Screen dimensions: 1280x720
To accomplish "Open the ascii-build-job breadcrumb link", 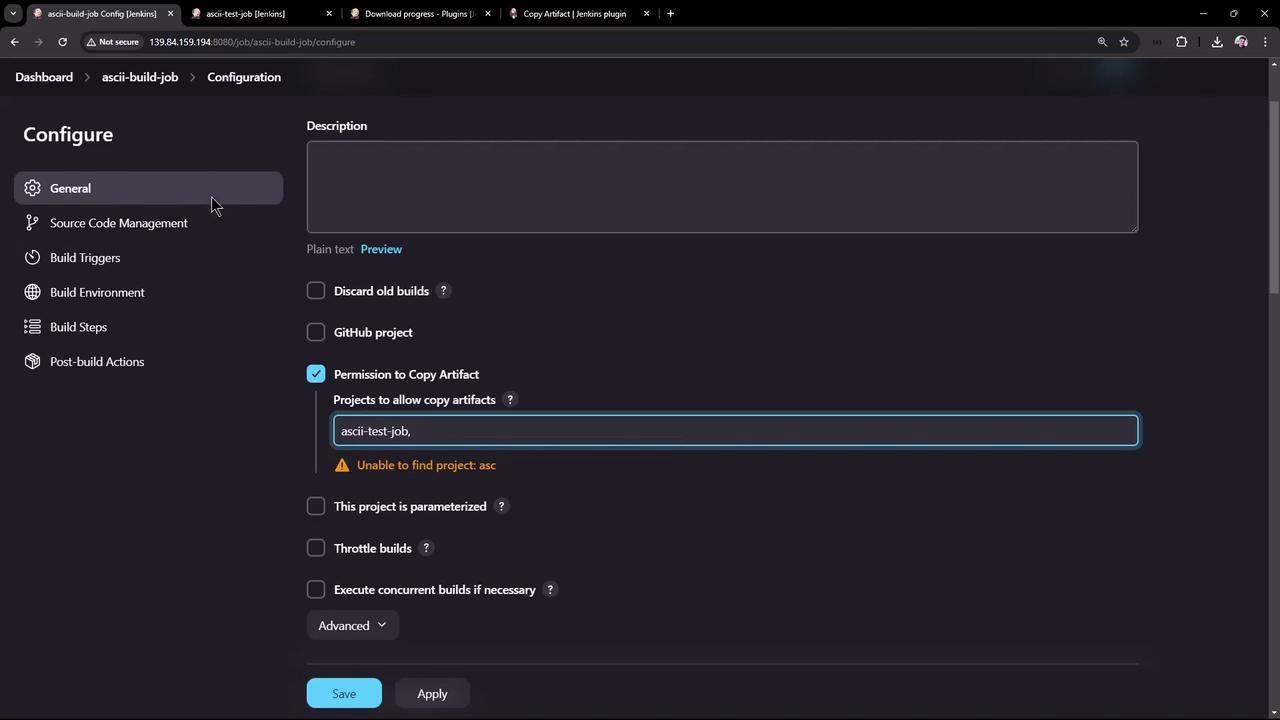I will pos(140,77).
